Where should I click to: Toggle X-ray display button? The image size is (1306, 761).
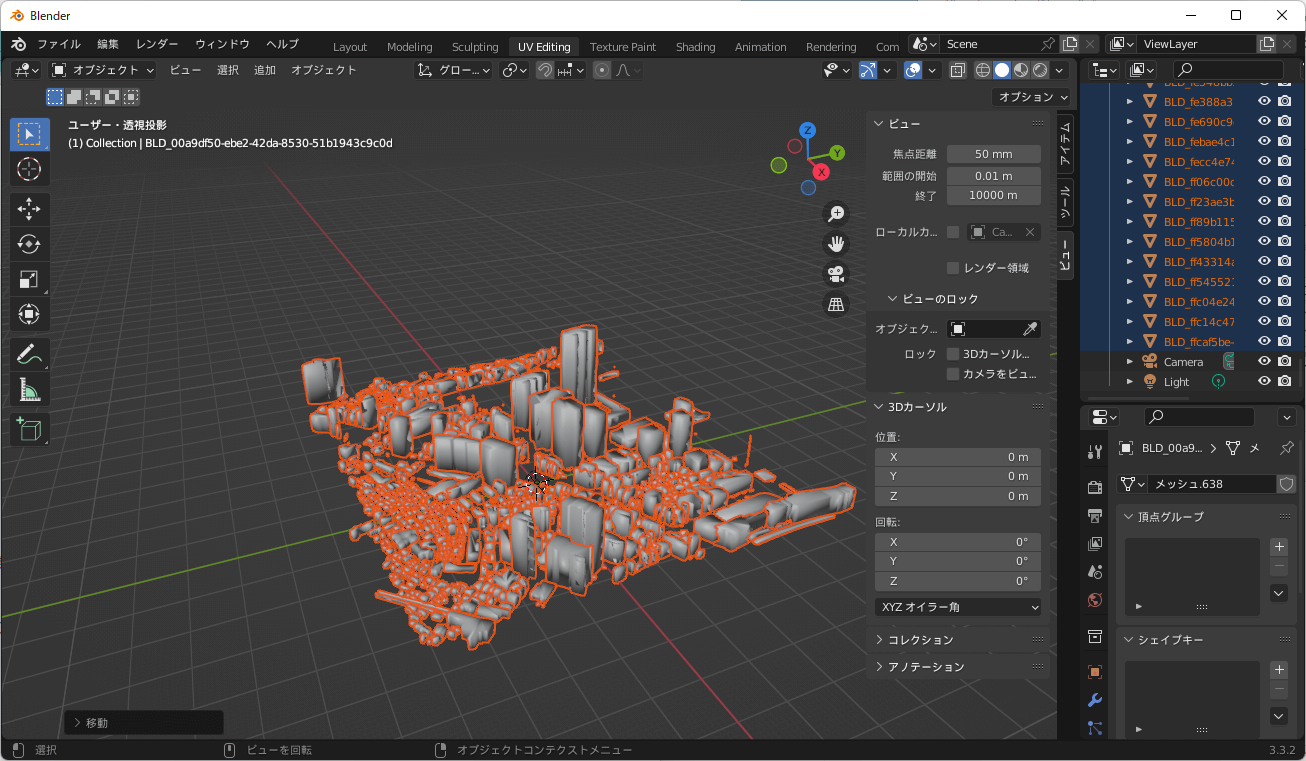pos(957,70)
